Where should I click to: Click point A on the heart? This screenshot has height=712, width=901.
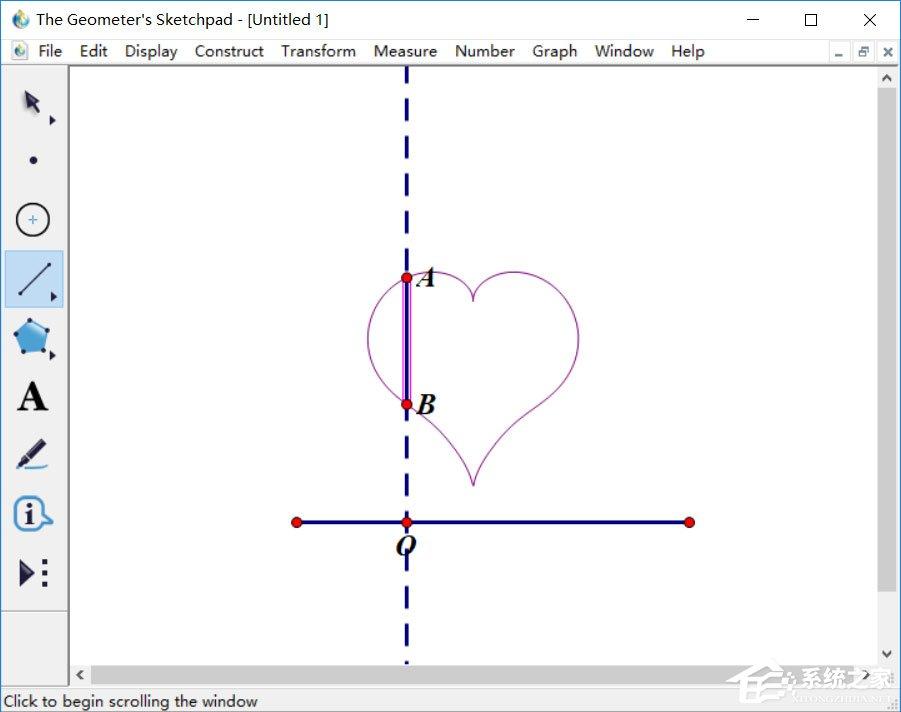[406, 278]
